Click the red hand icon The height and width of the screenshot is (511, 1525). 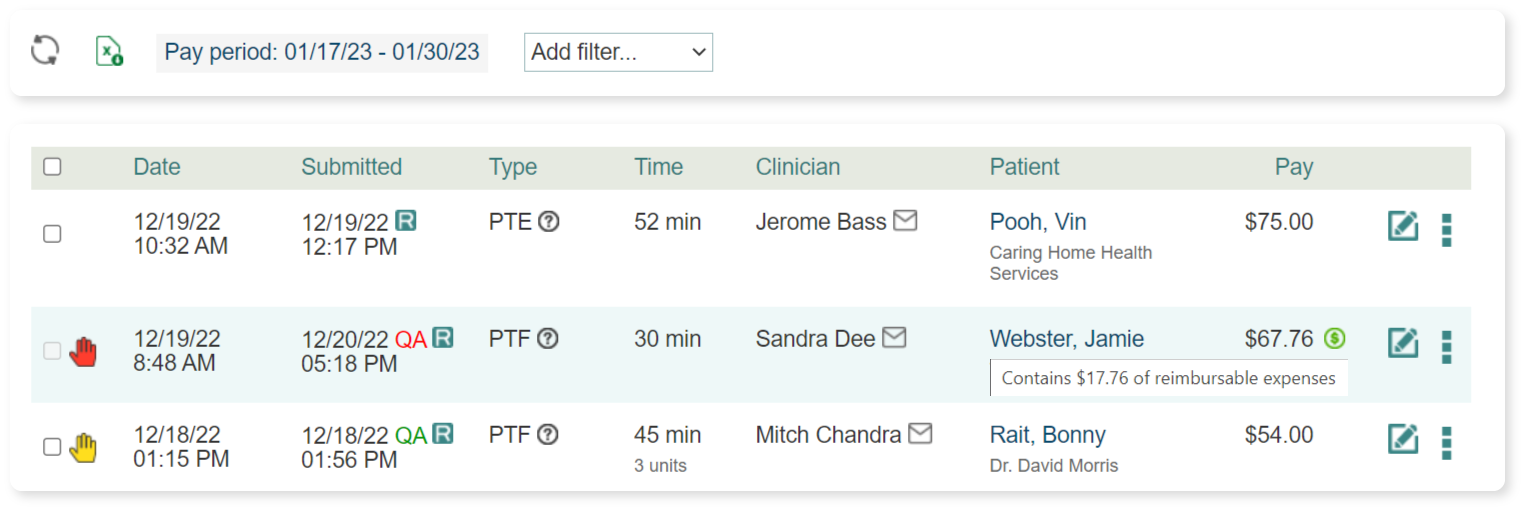tap(84, 351)
